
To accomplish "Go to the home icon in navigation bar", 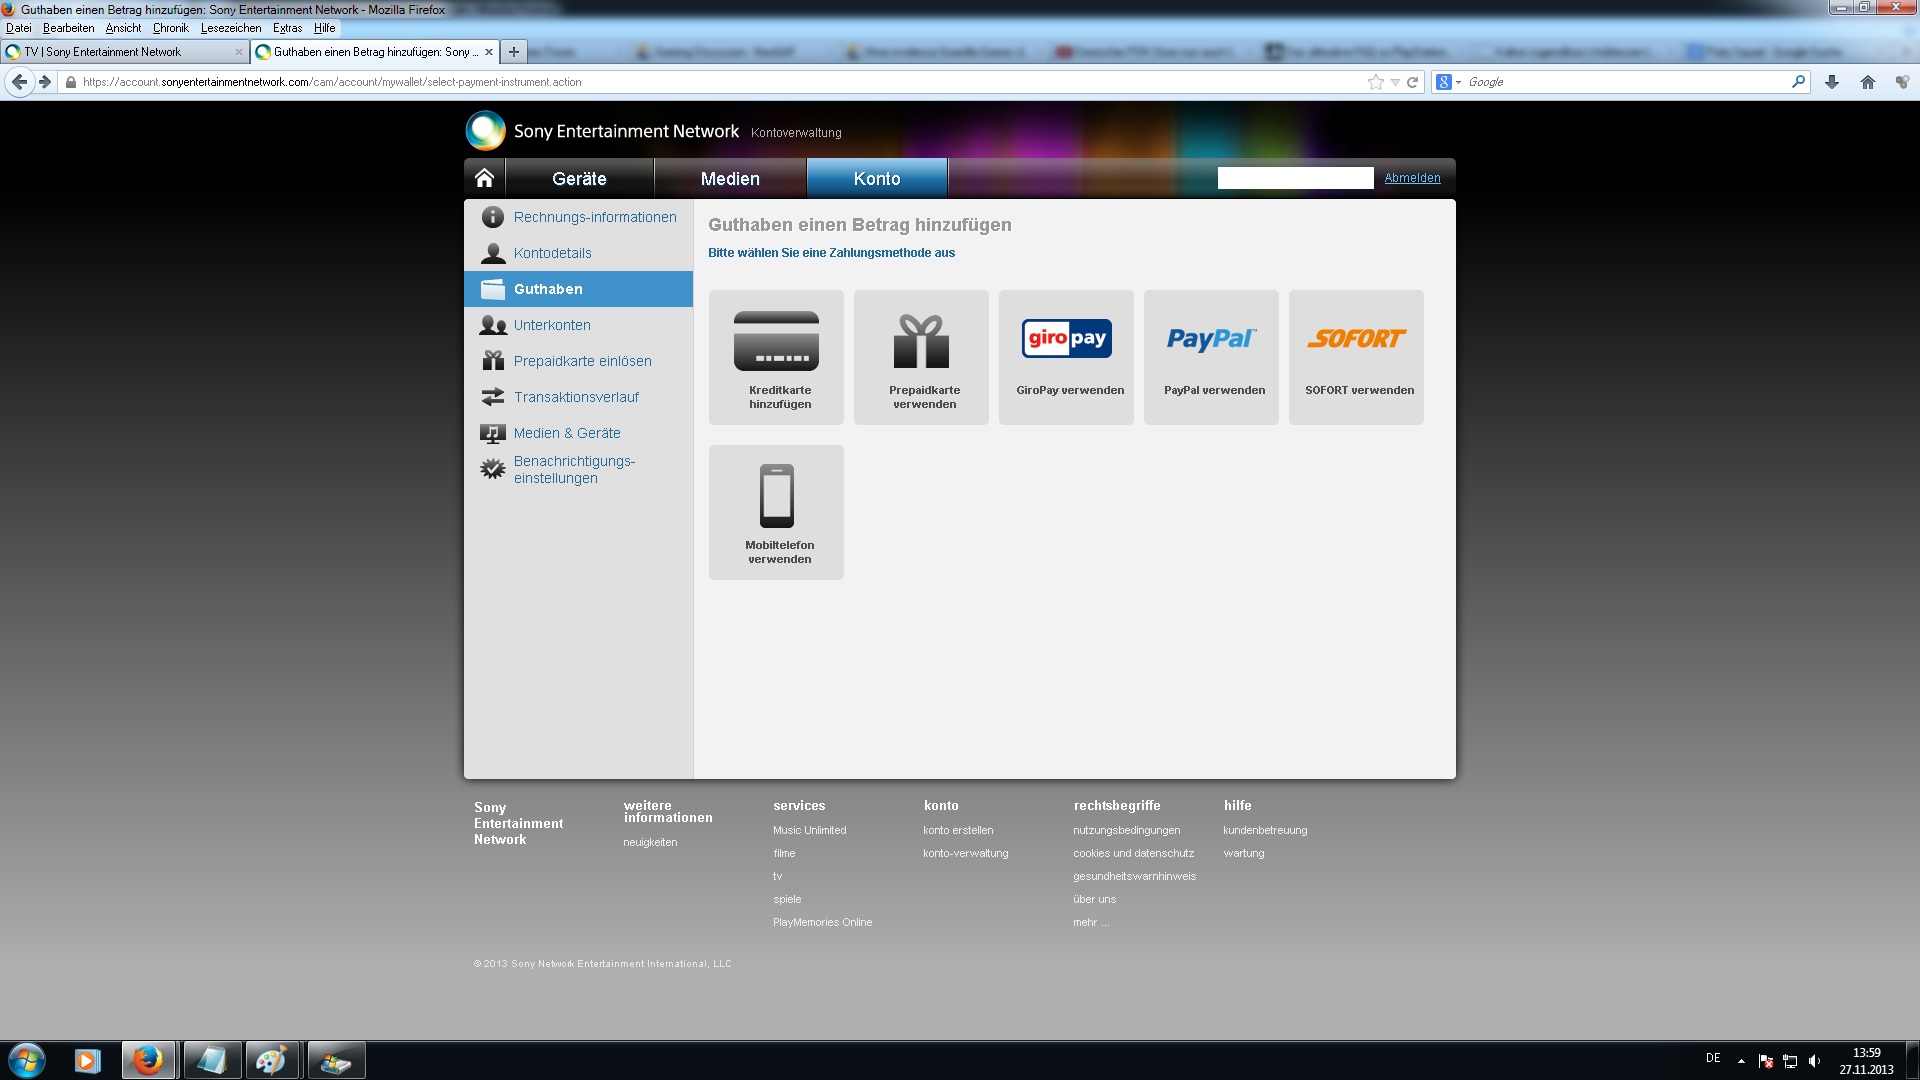I will (485, 178).
